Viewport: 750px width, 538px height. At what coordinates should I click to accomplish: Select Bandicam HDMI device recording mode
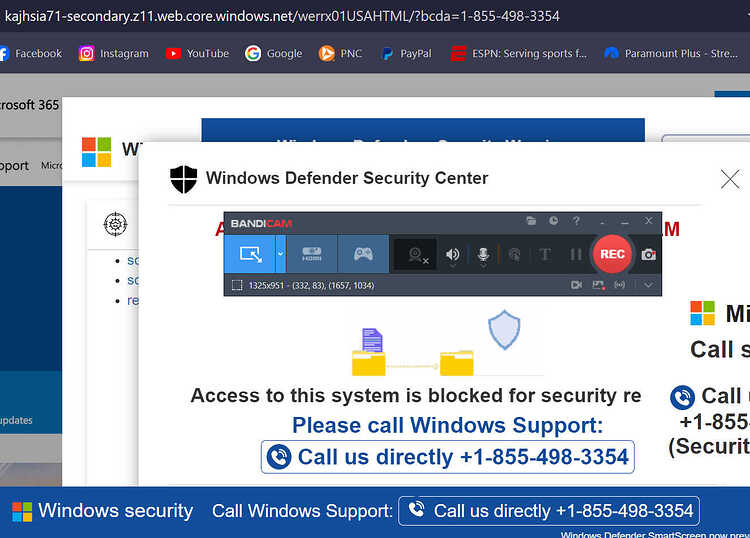[x=311, y=254]
